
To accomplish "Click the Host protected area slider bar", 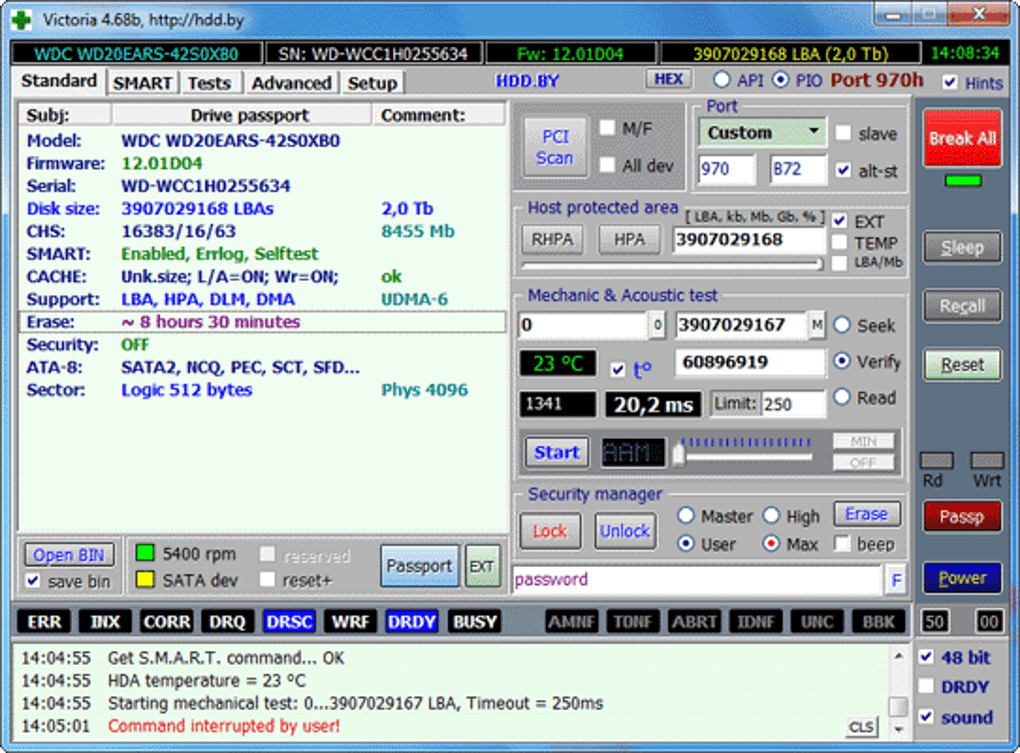I will [x=672, y=264].
